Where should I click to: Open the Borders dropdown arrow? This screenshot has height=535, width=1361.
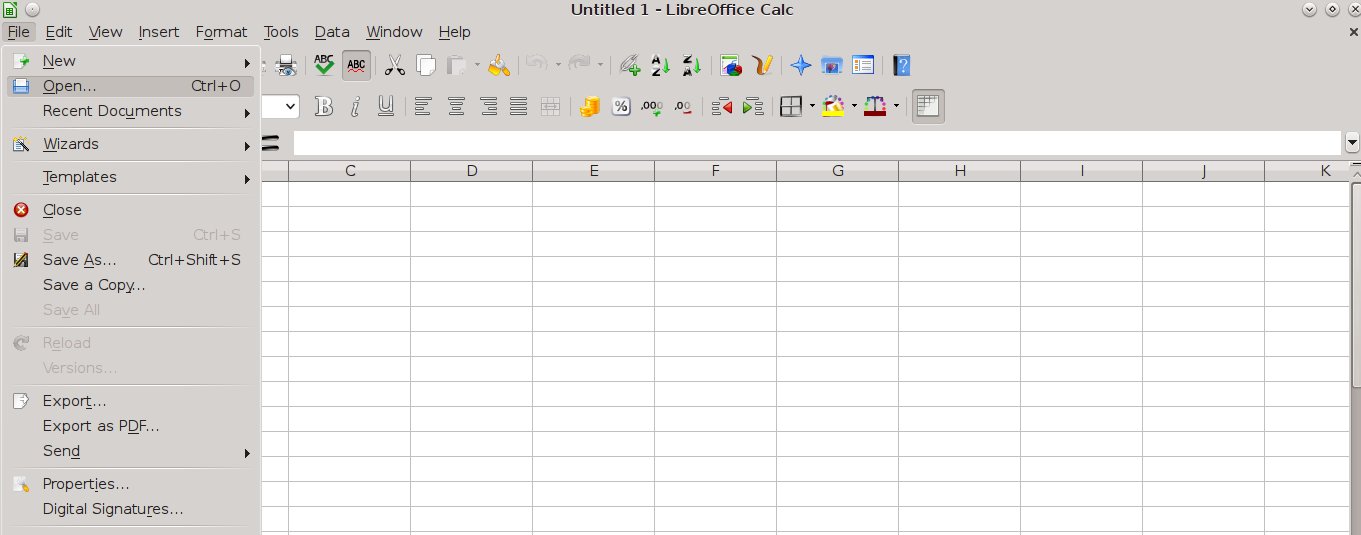(x=812, y=106)
